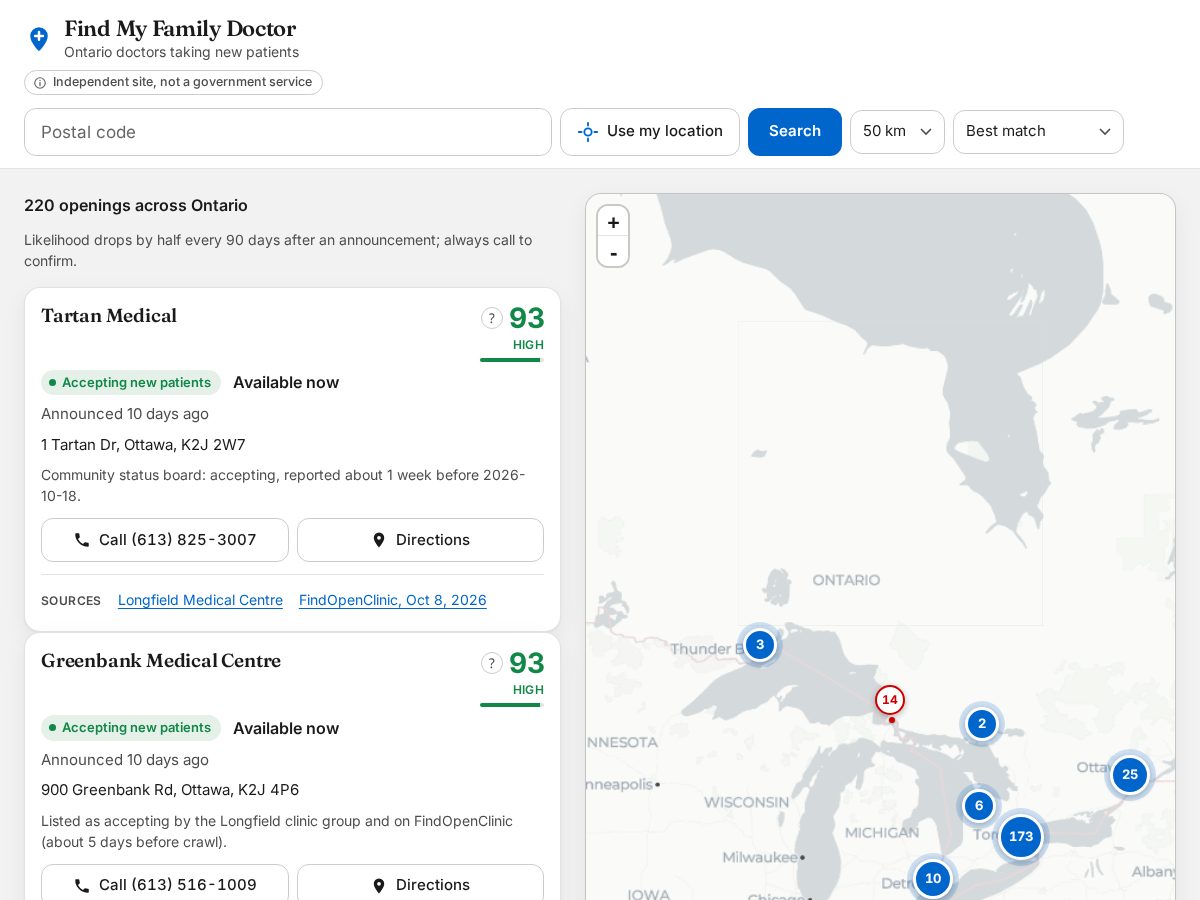Zoom out the map with minus button
The image size is (1200, 900).
pos(613,252)
